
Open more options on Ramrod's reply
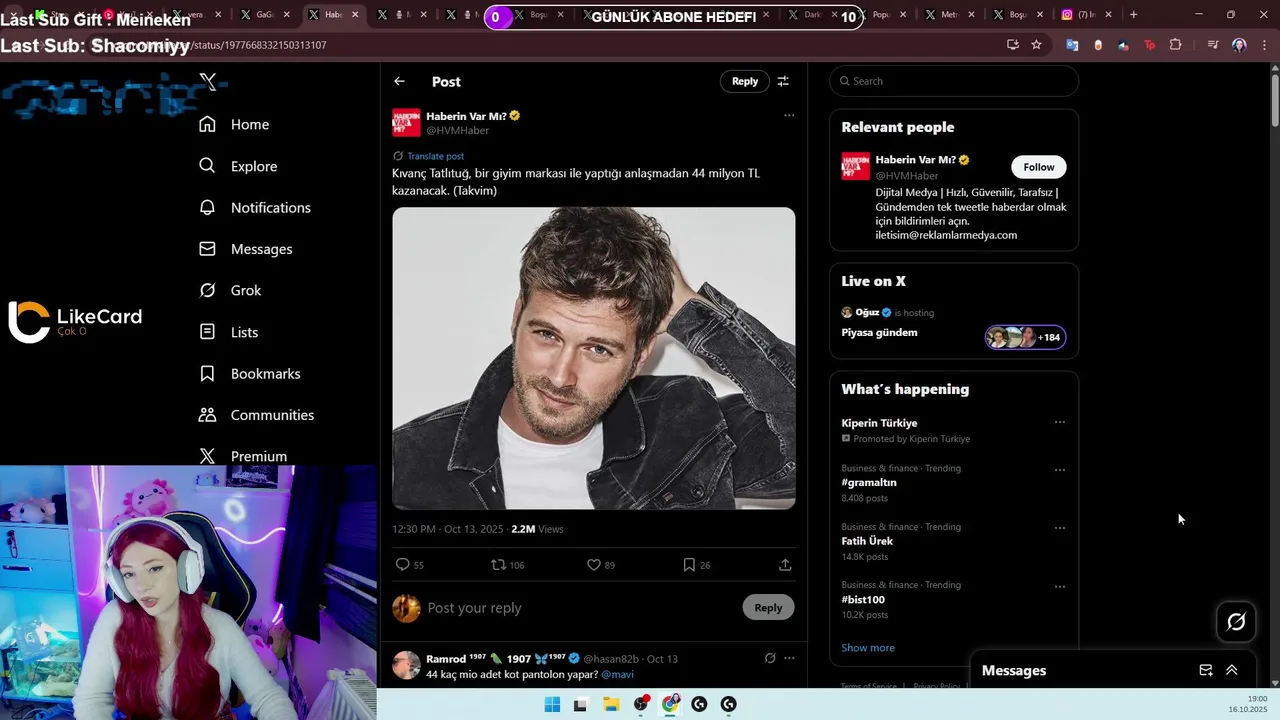pyautogui.click(x=789, y=658)
